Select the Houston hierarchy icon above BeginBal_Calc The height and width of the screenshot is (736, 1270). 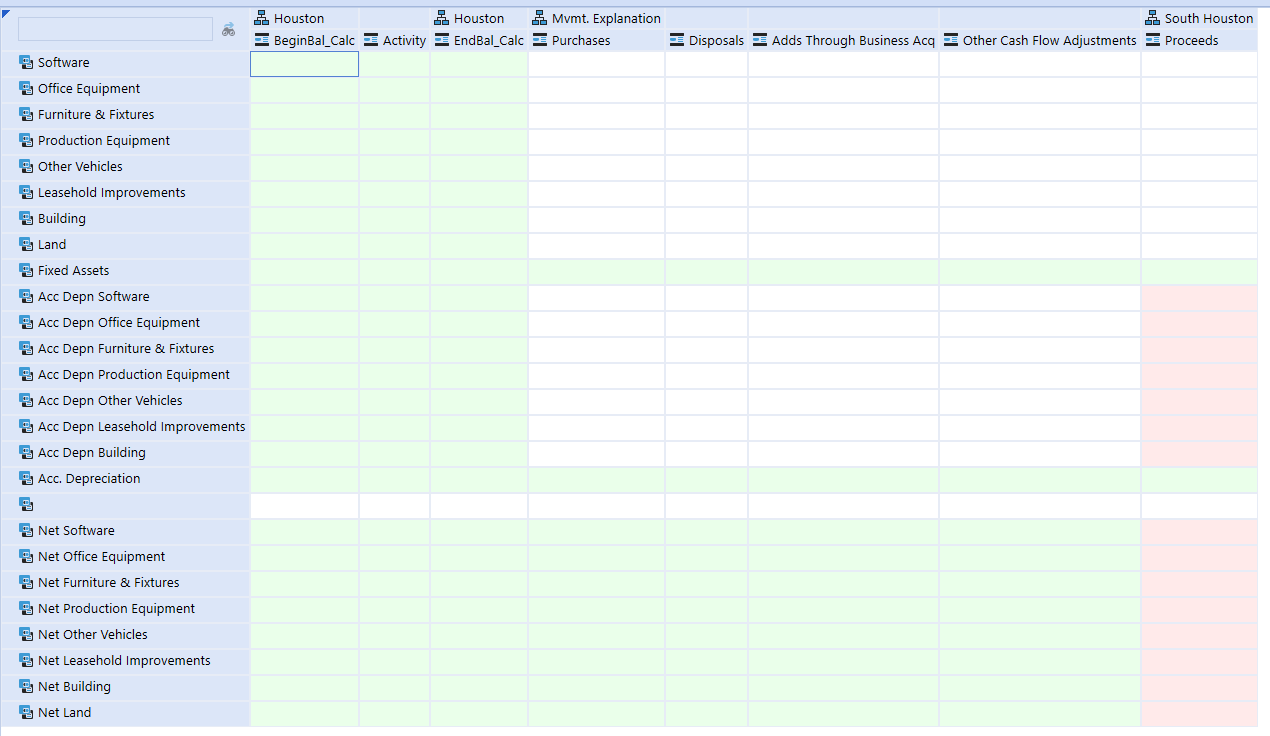262,18
